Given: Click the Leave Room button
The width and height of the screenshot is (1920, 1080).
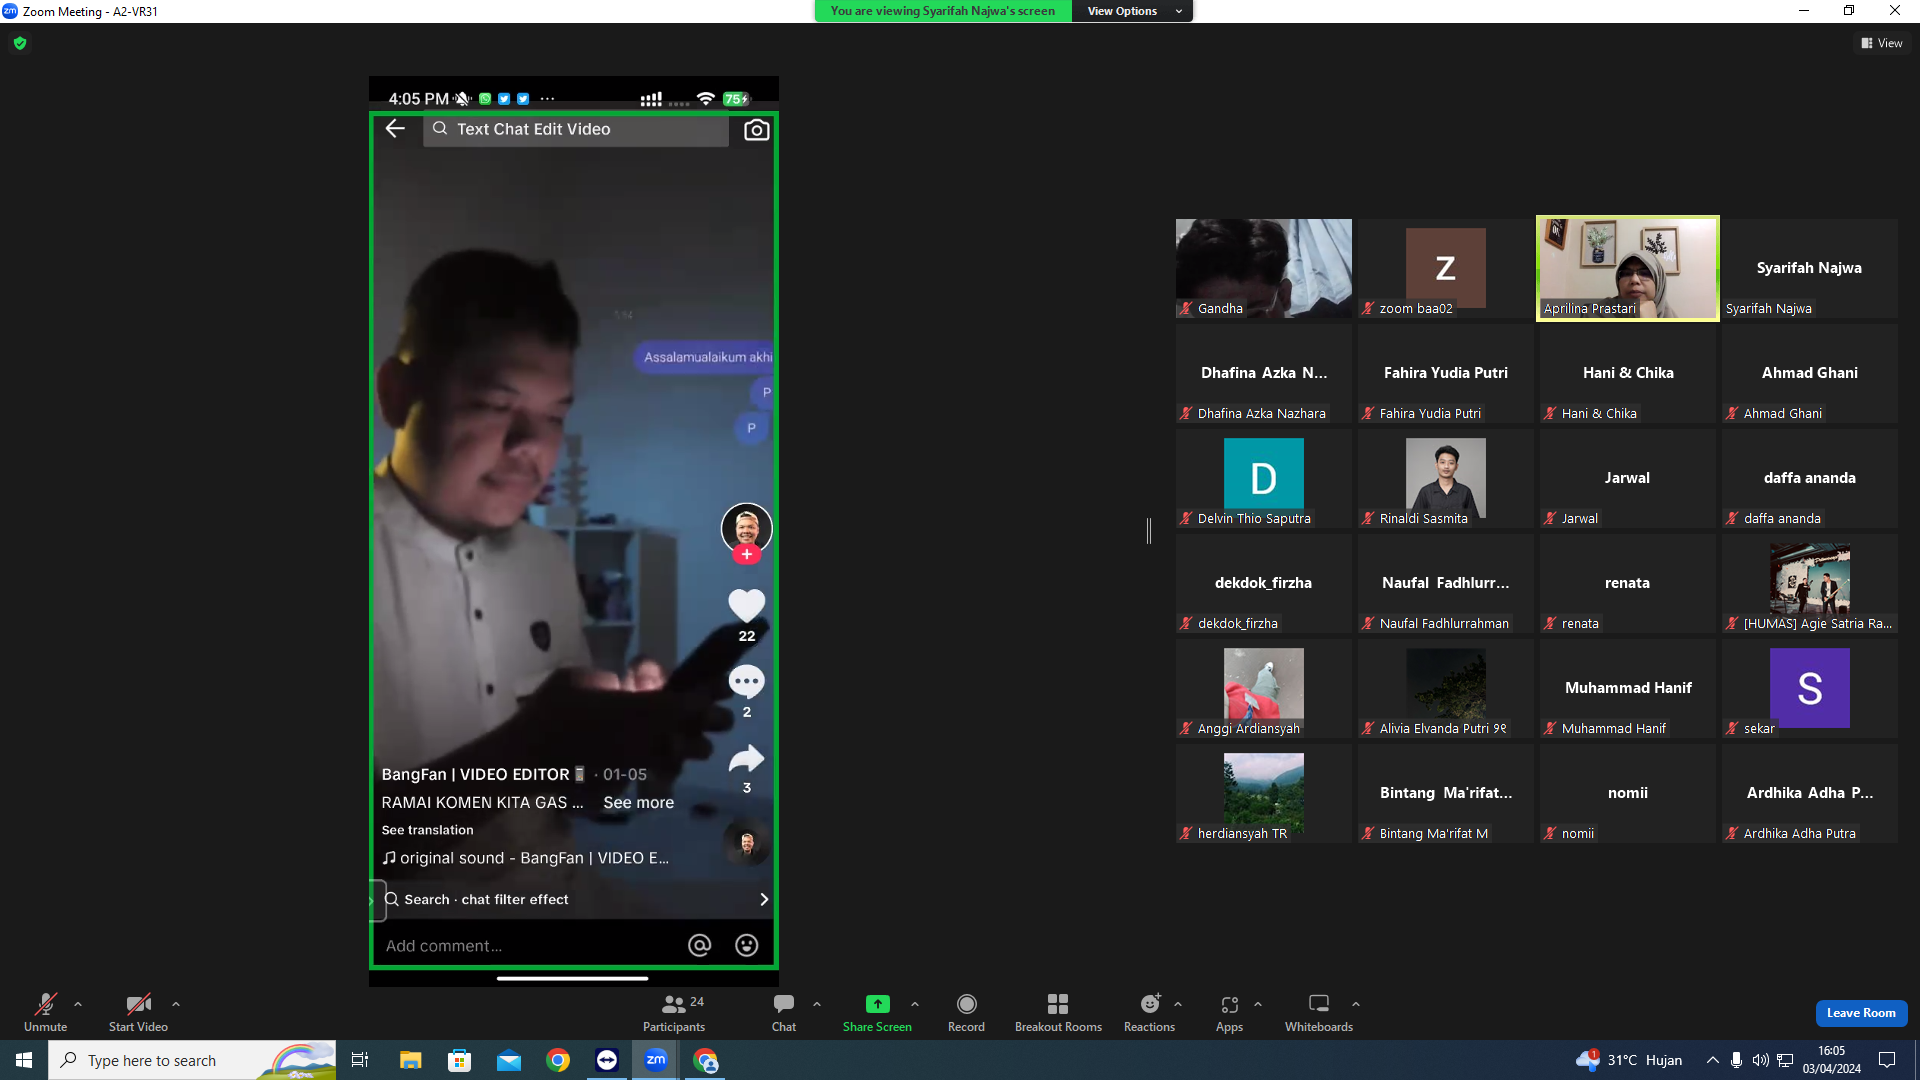Looking at the screenshot, I should 1861,1013.
